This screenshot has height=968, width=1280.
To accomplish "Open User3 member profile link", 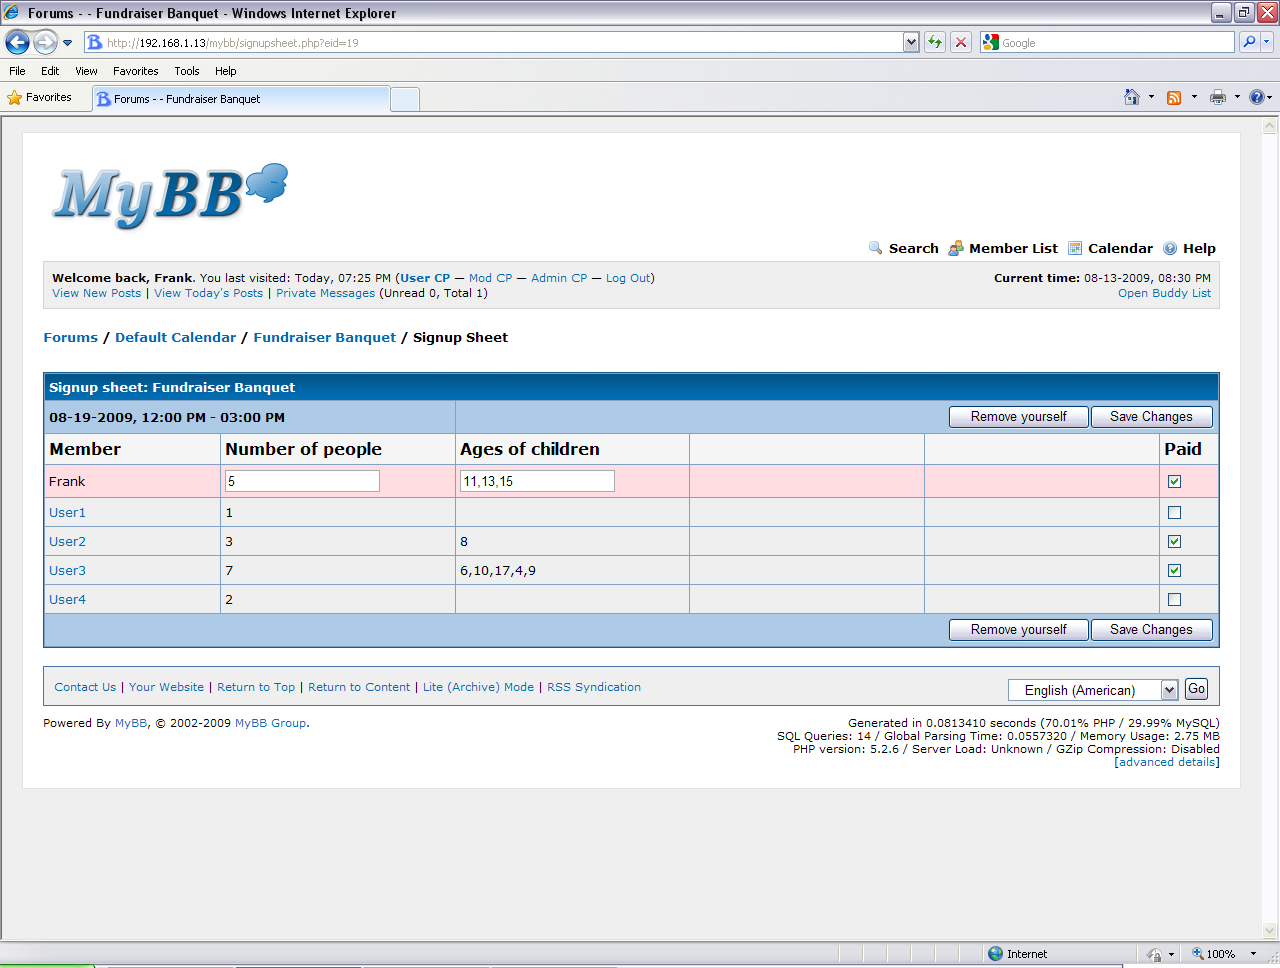I will coord(68,571).
